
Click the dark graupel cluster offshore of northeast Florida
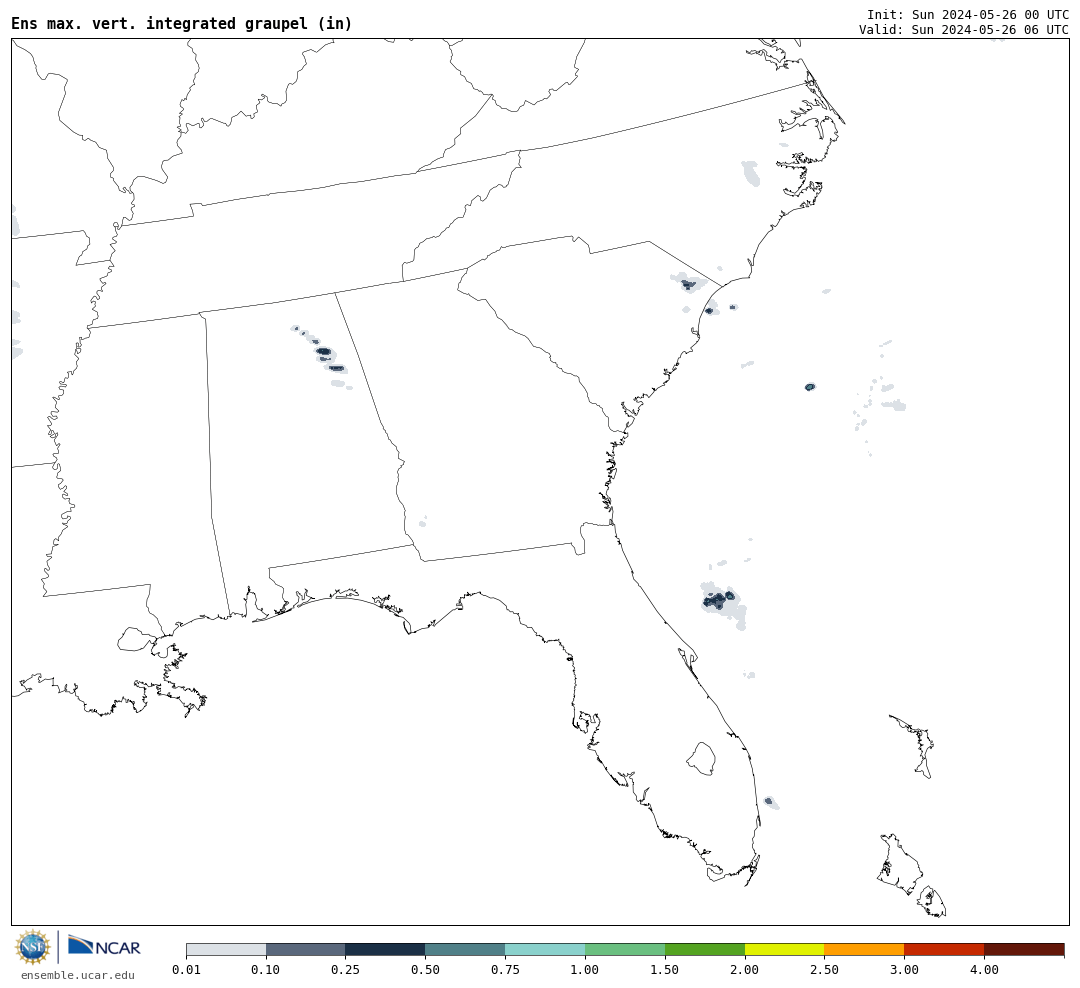point(718,599)
